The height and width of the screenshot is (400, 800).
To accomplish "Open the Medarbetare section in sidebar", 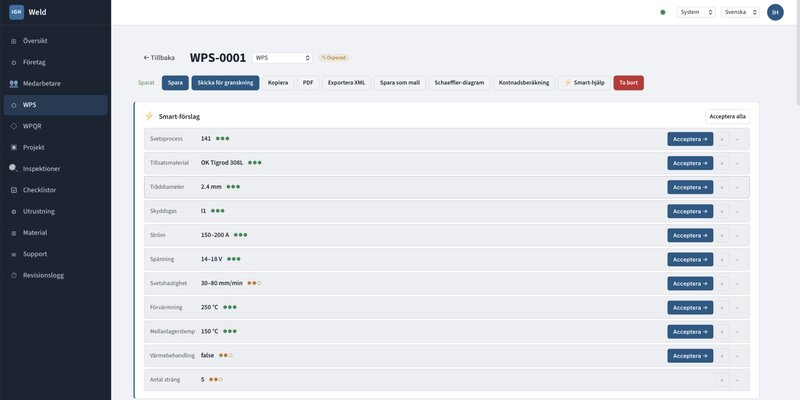I will [42, 83].
